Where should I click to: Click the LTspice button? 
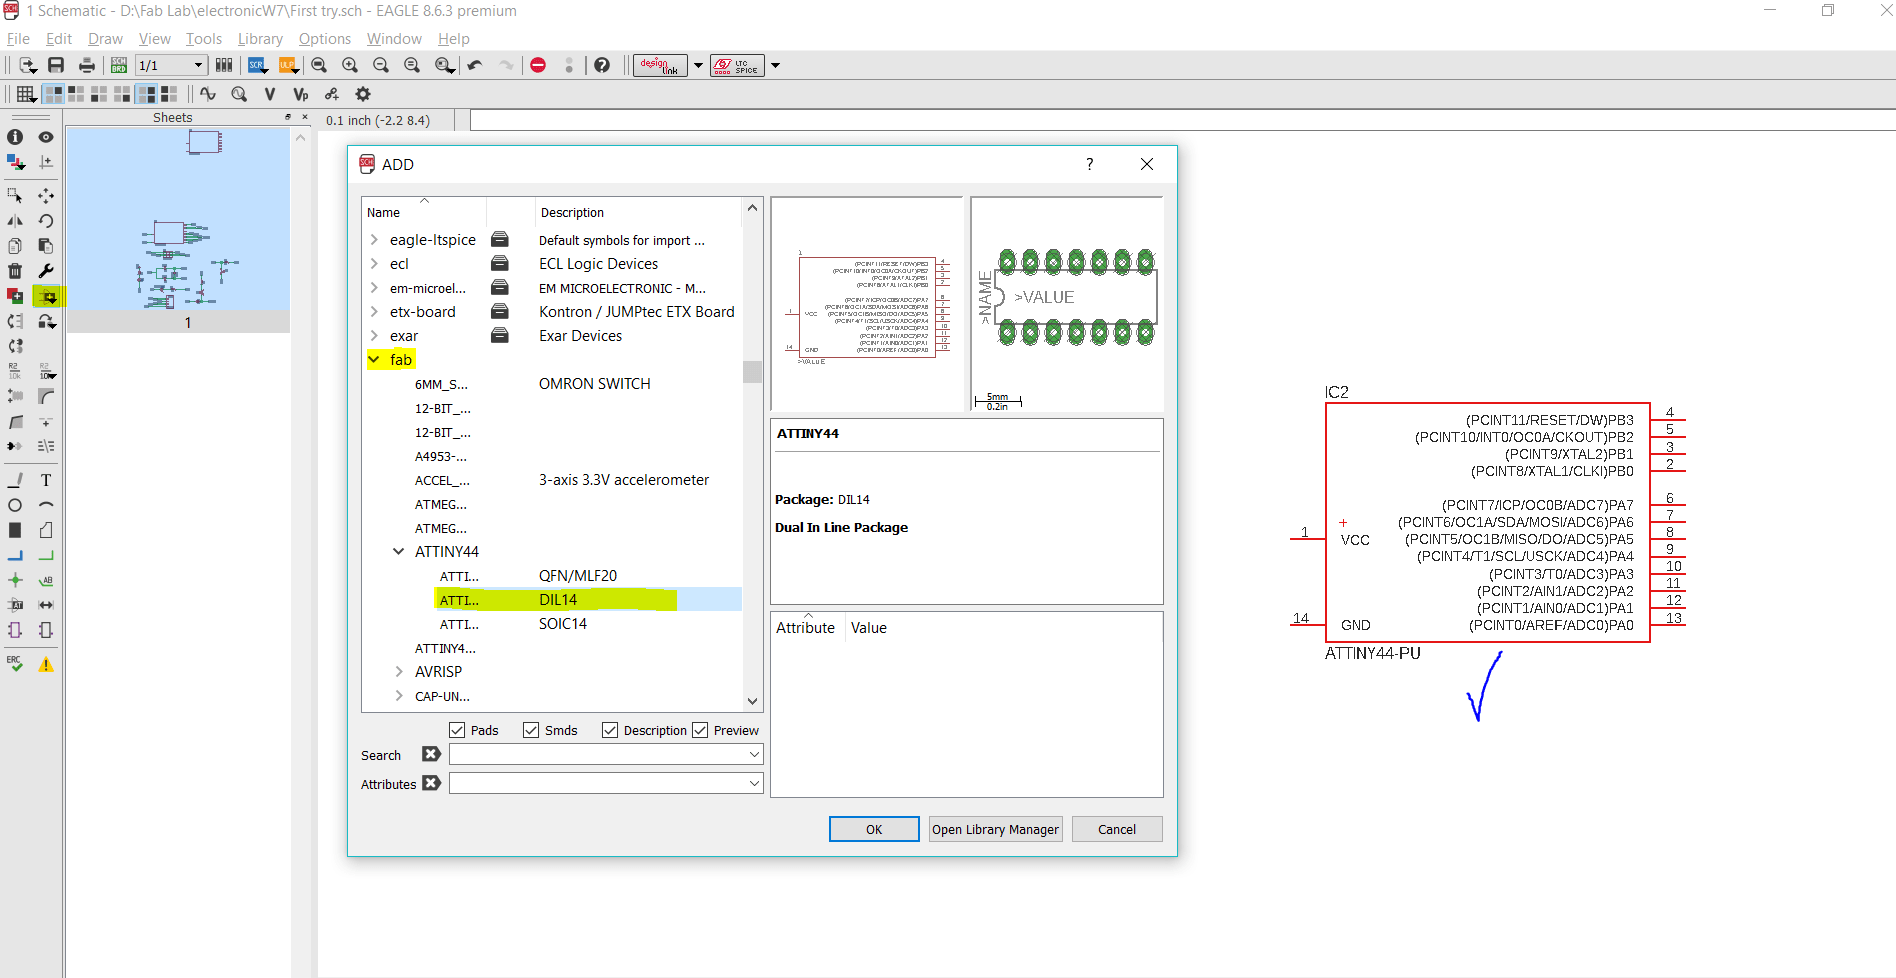tap(737, 65)
